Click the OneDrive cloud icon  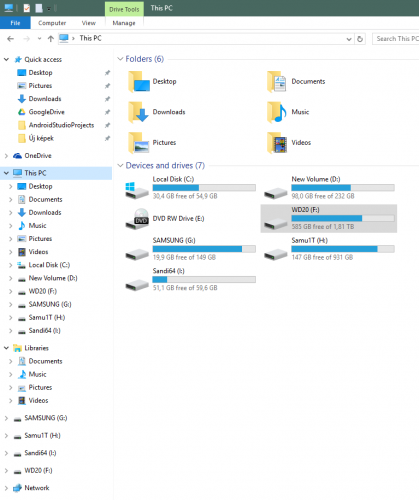(x=17, y=156)
